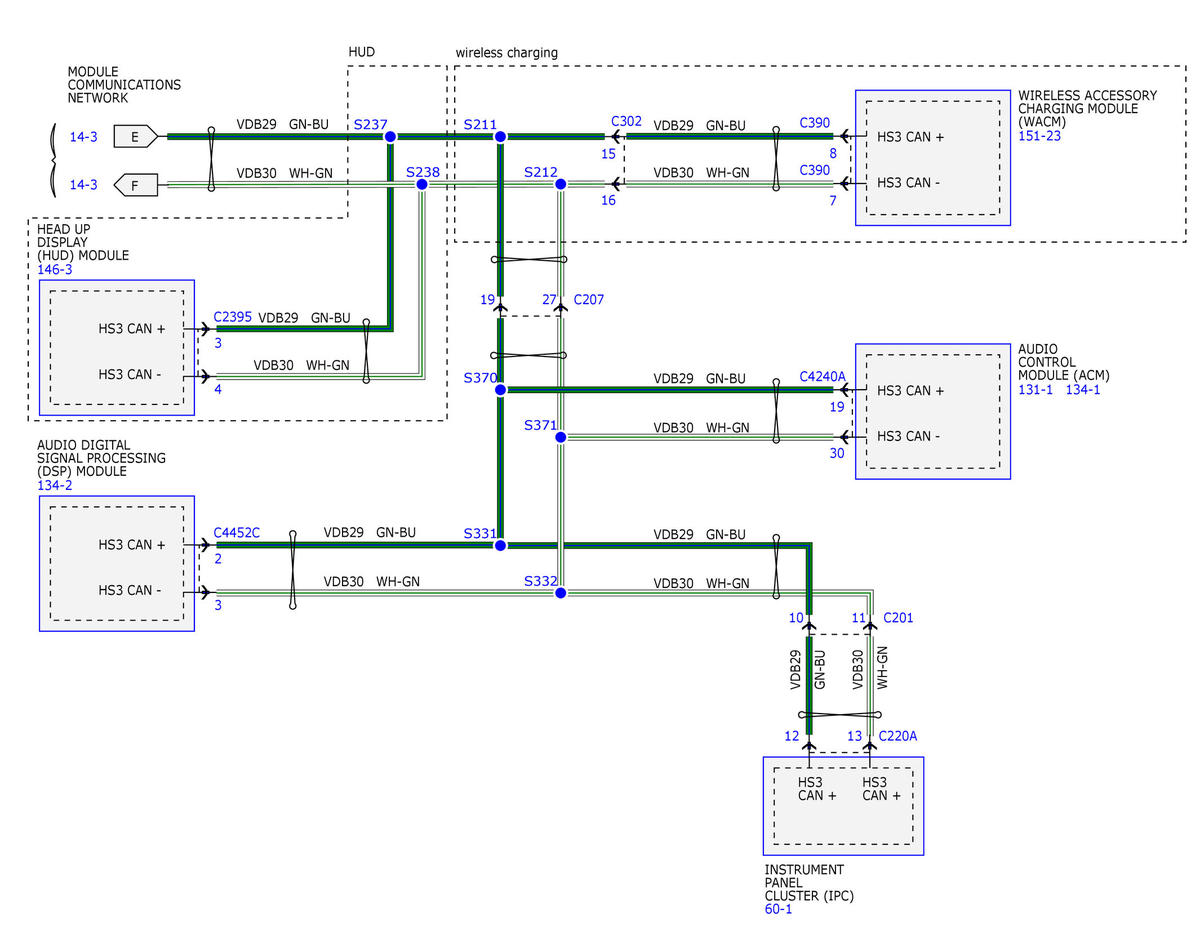The width and height of the screenshot is (1200, 927).
Task: Click connector label C302
Action: coord(627,121)
